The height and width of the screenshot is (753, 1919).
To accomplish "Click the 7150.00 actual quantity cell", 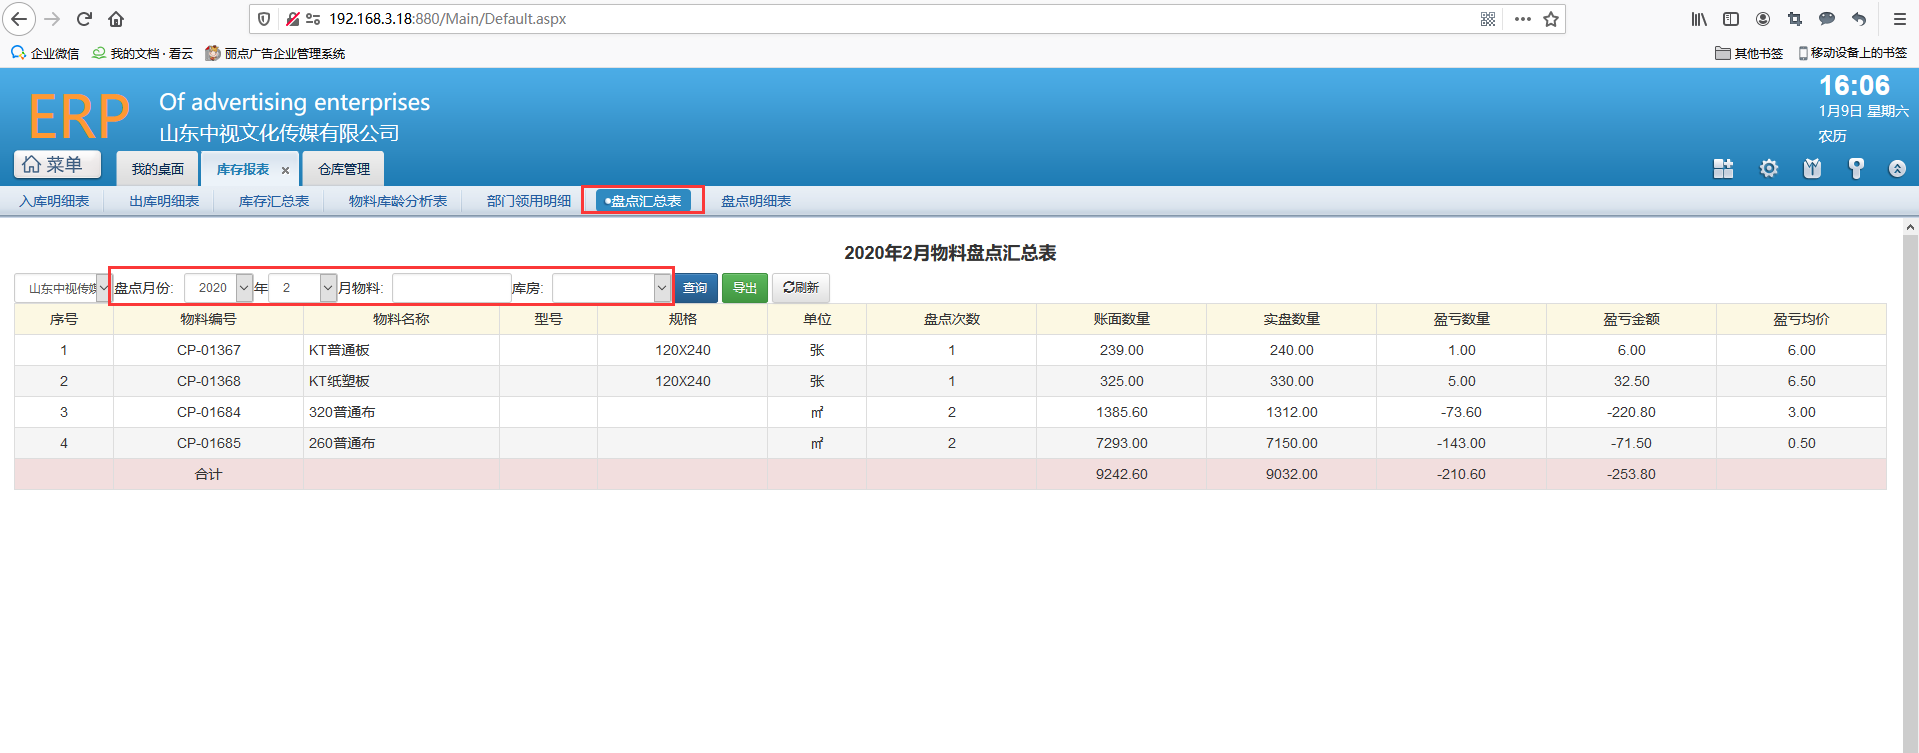I will 1291,443.
